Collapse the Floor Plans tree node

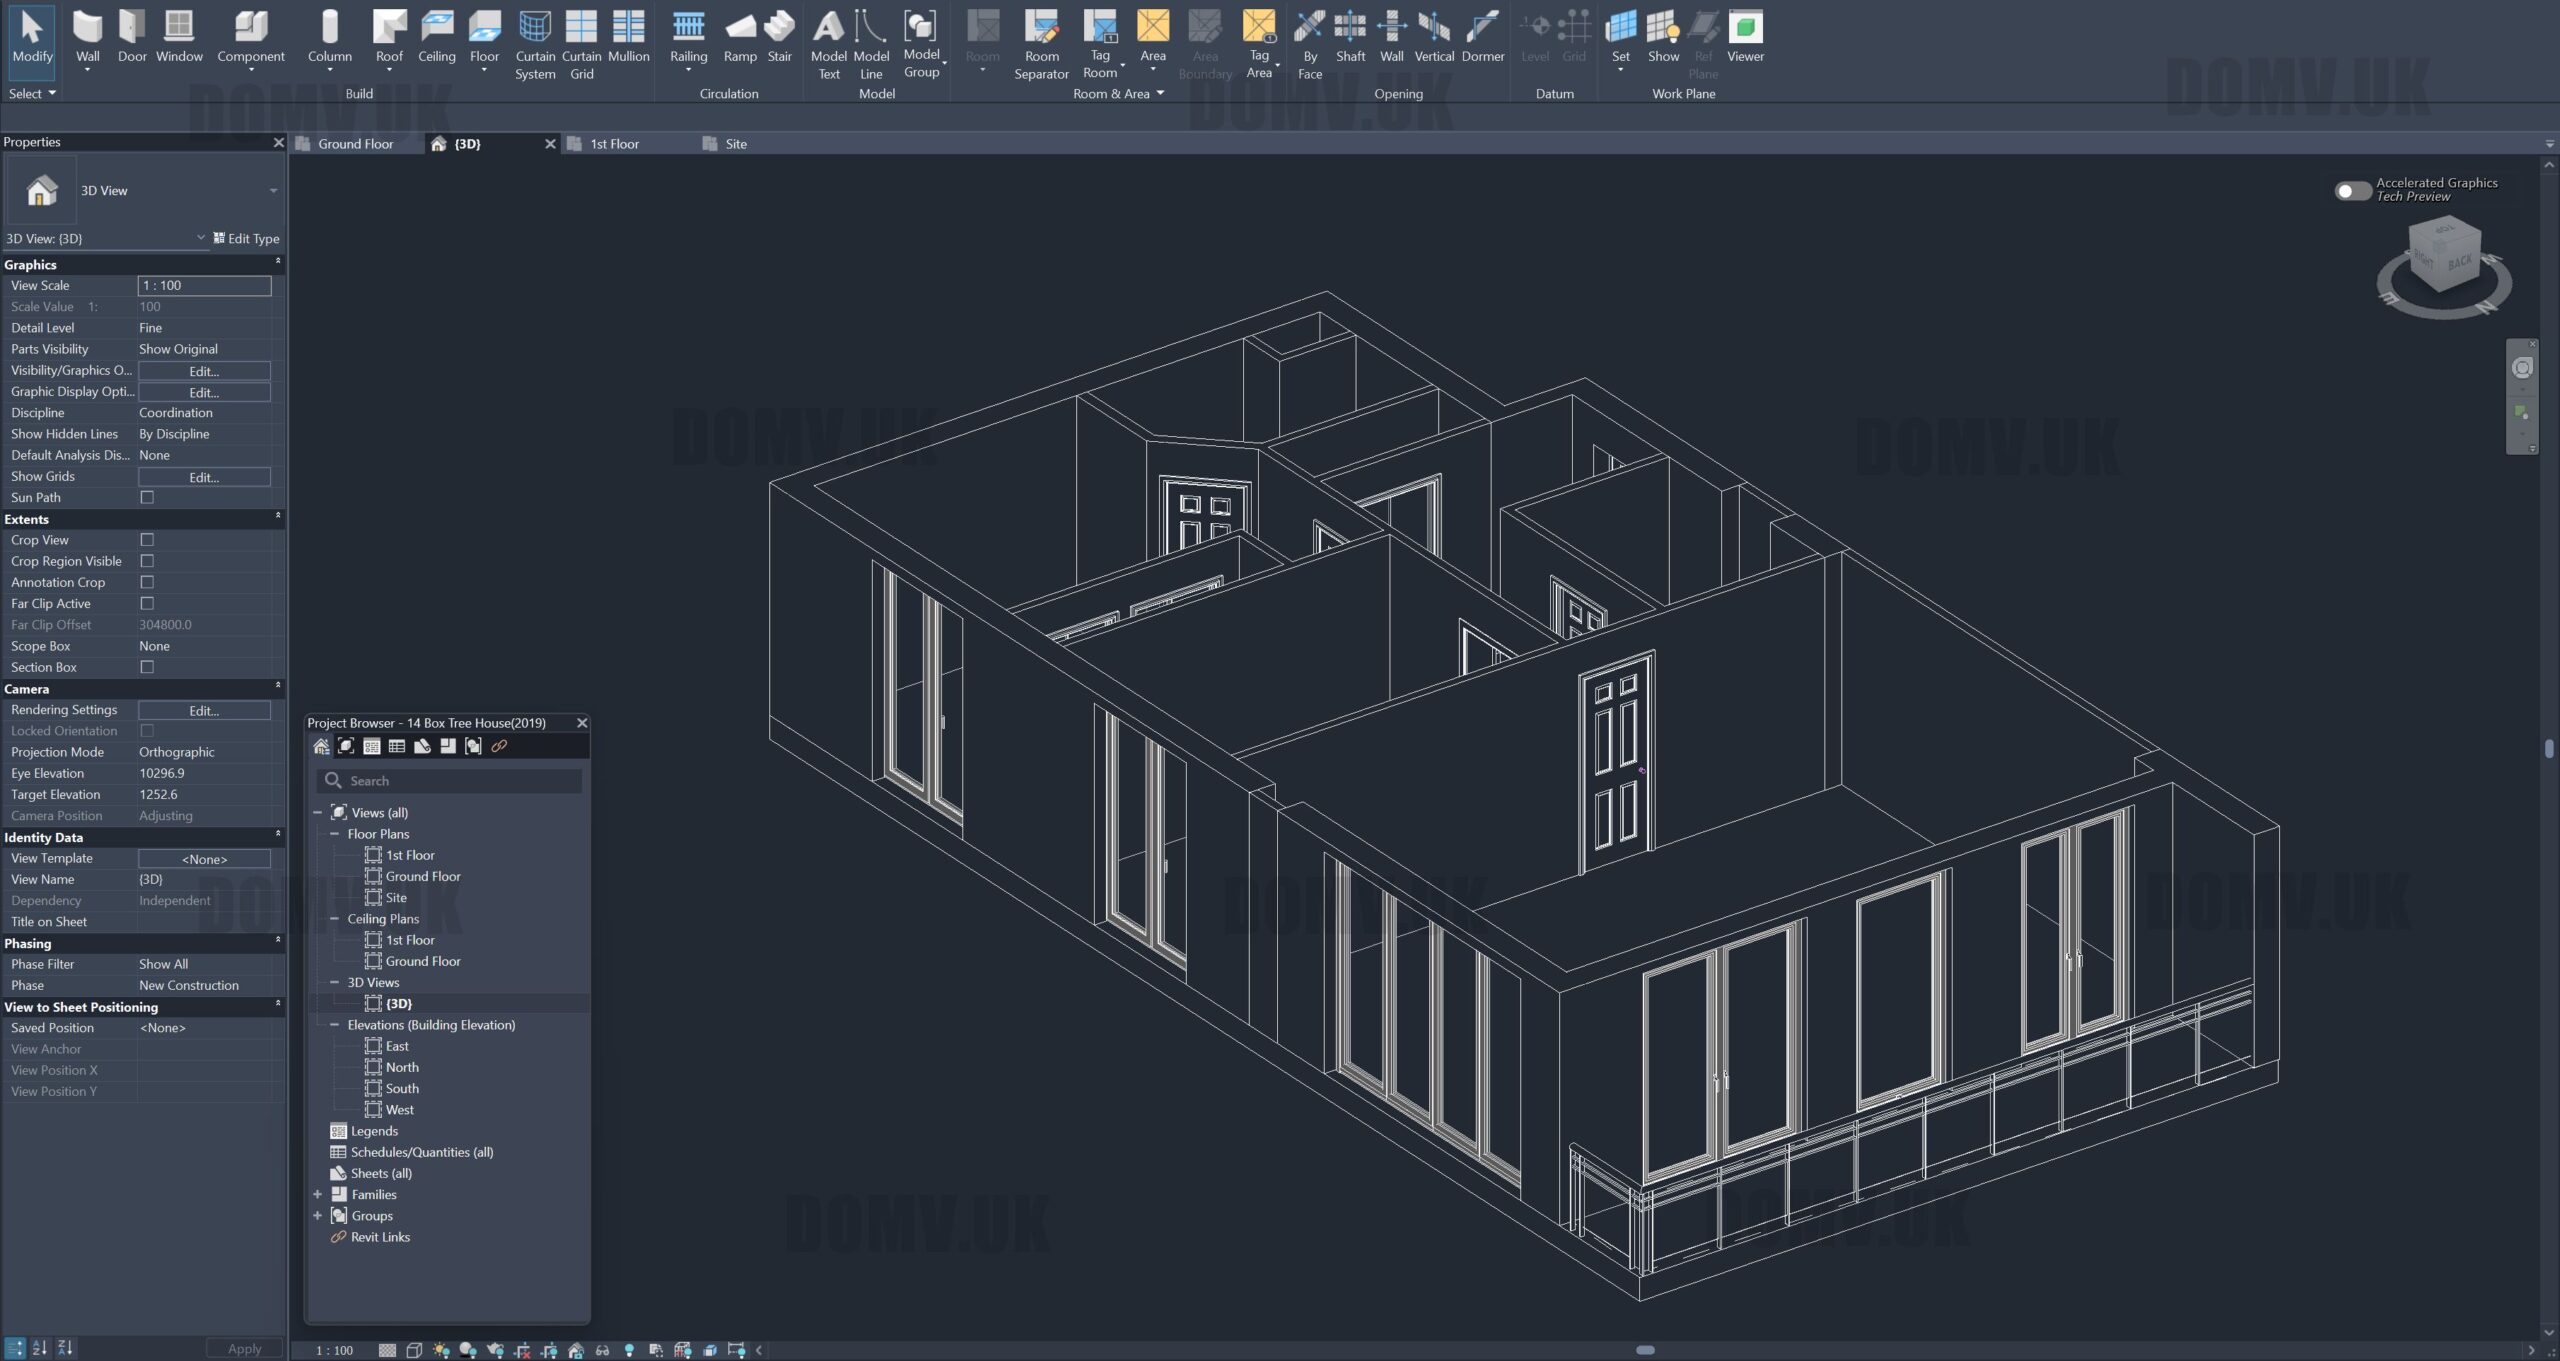tap(335, 834)
